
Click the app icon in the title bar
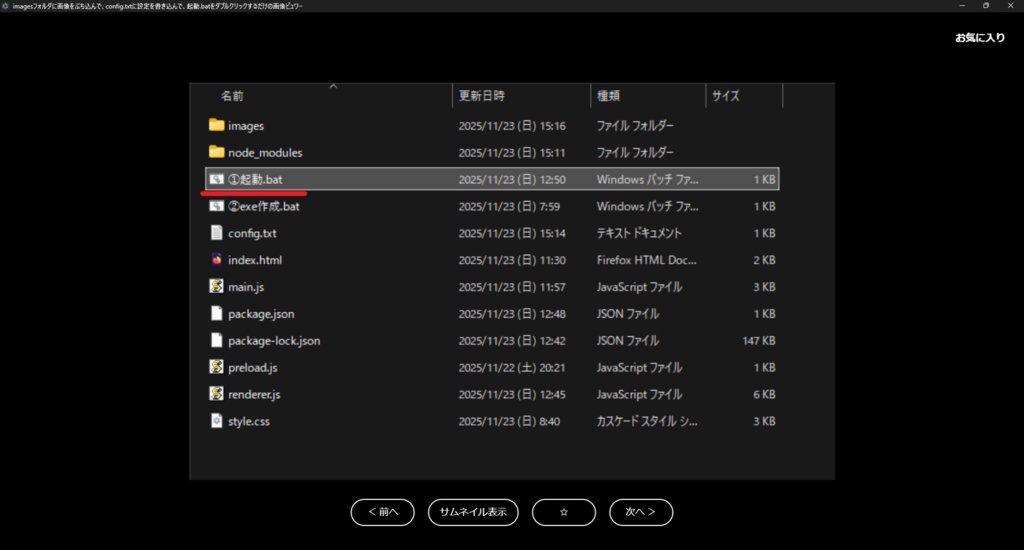click(x=5, y=6)
